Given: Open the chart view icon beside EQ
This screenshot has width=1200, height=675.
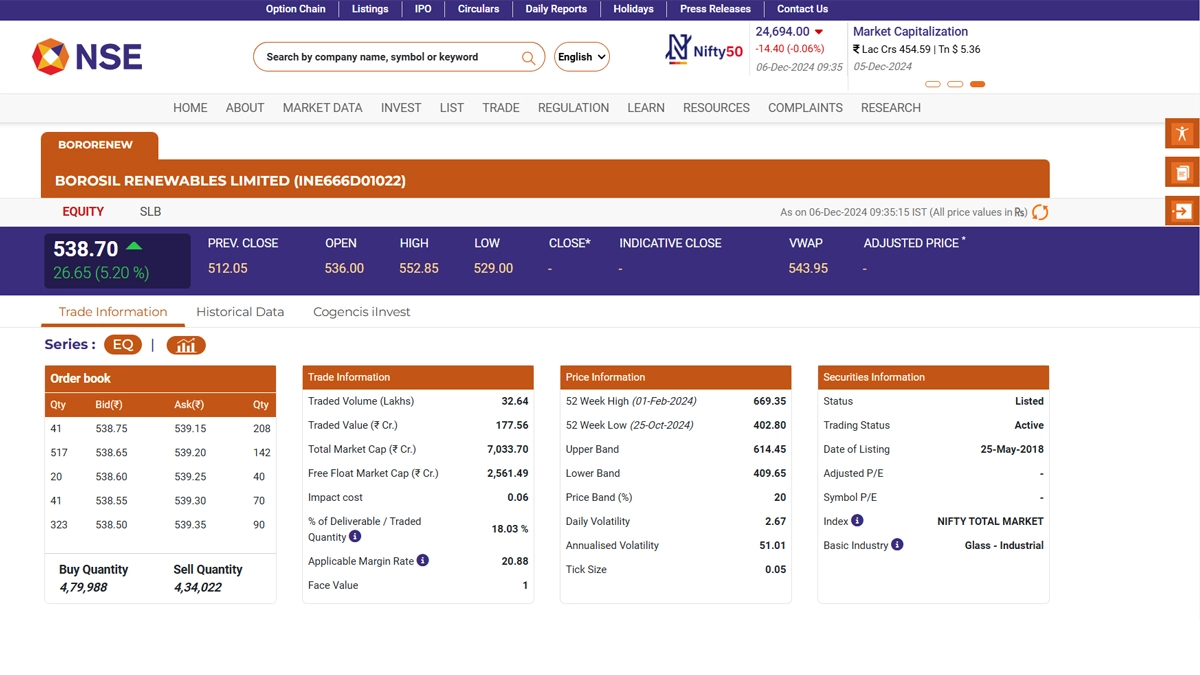Looking at the screenshot, I should pyautogui.click(x=186, y=345).
